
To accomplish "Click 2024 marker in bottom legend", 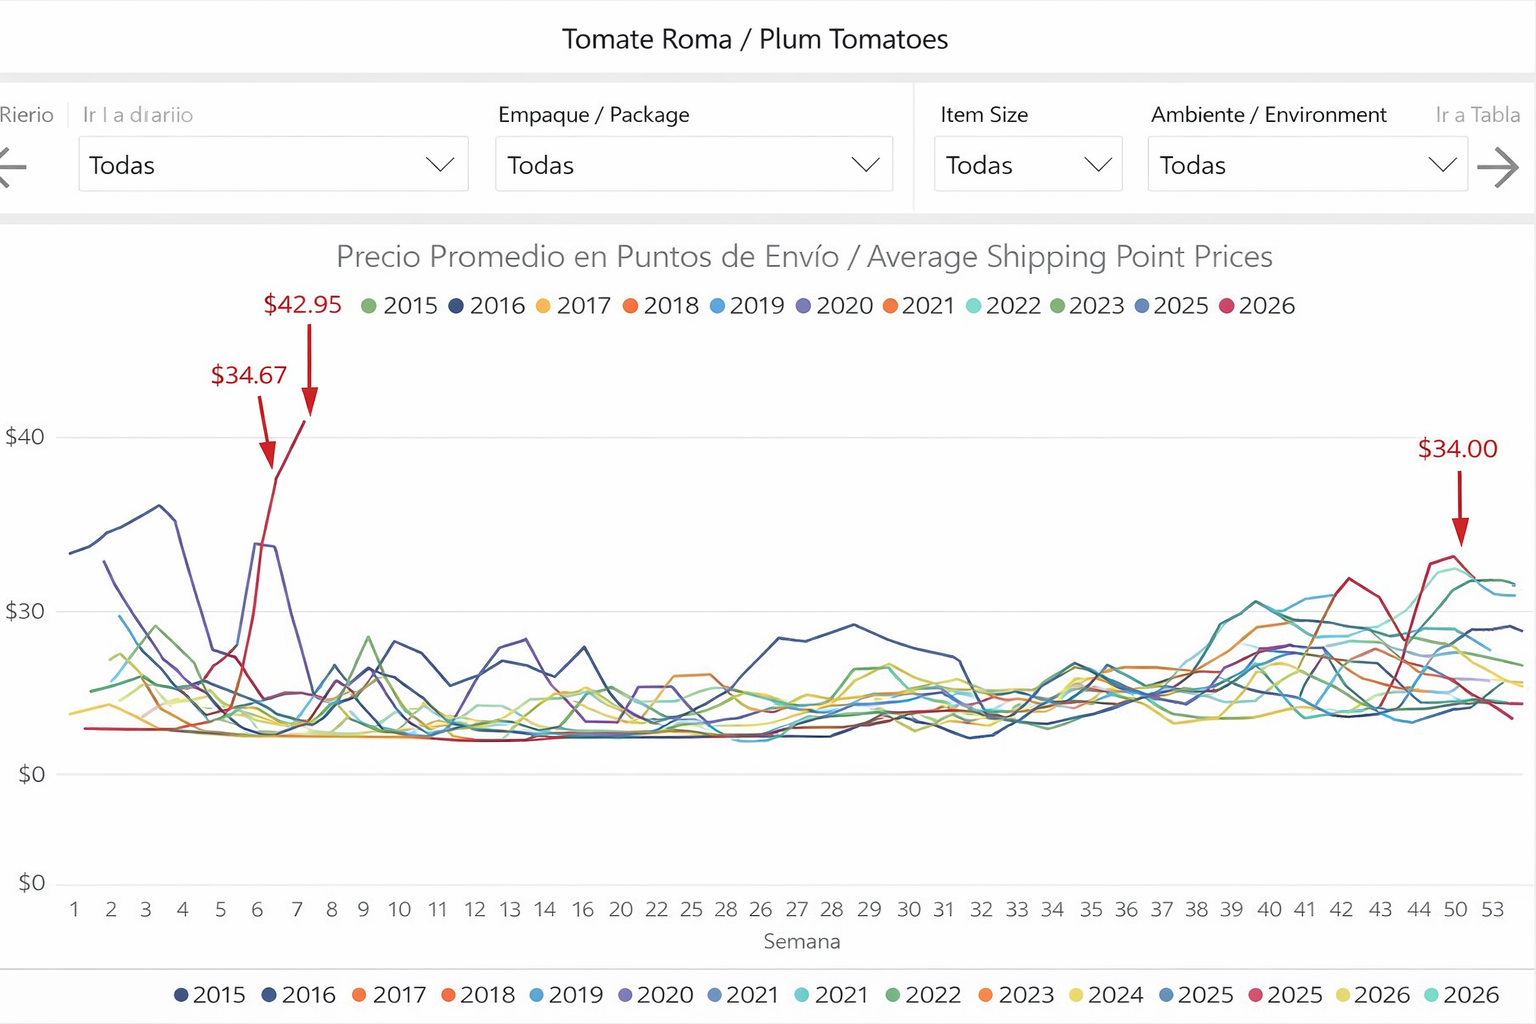I will point(1076,995).
